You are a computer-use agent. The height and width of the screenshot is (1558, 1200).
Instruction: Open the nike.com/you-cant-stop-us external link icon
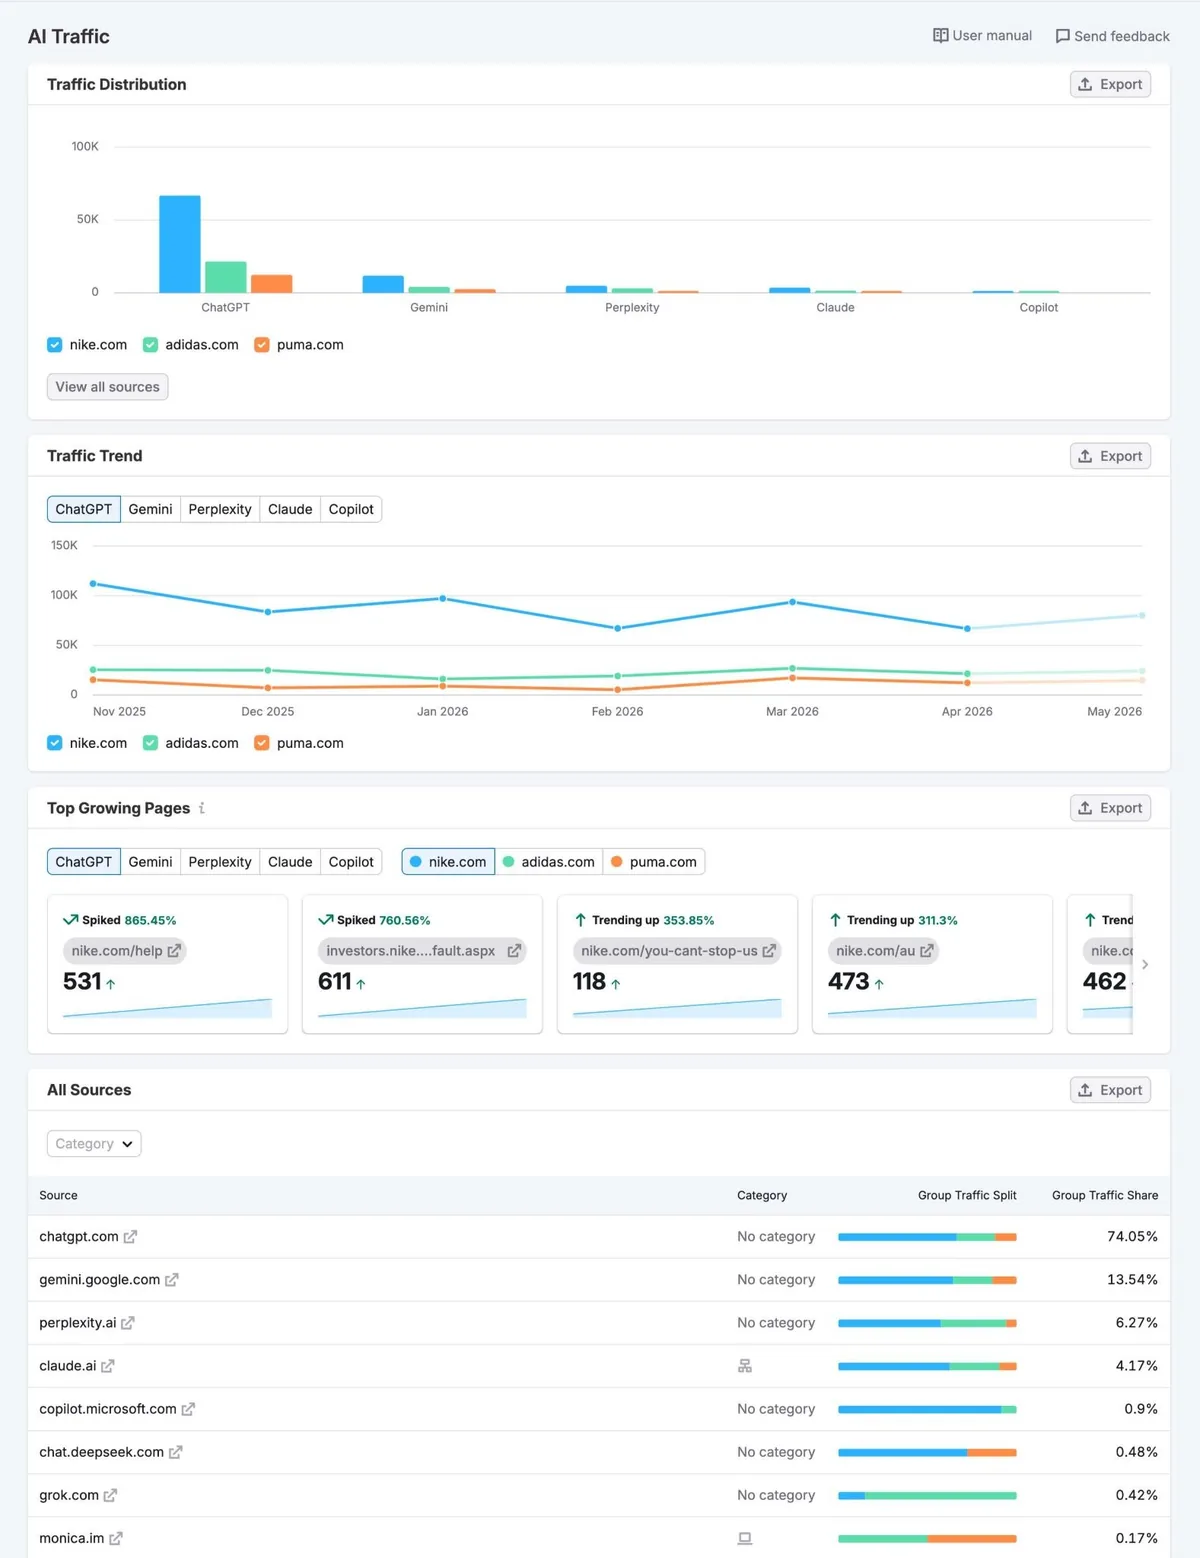[x=769, y=951]
